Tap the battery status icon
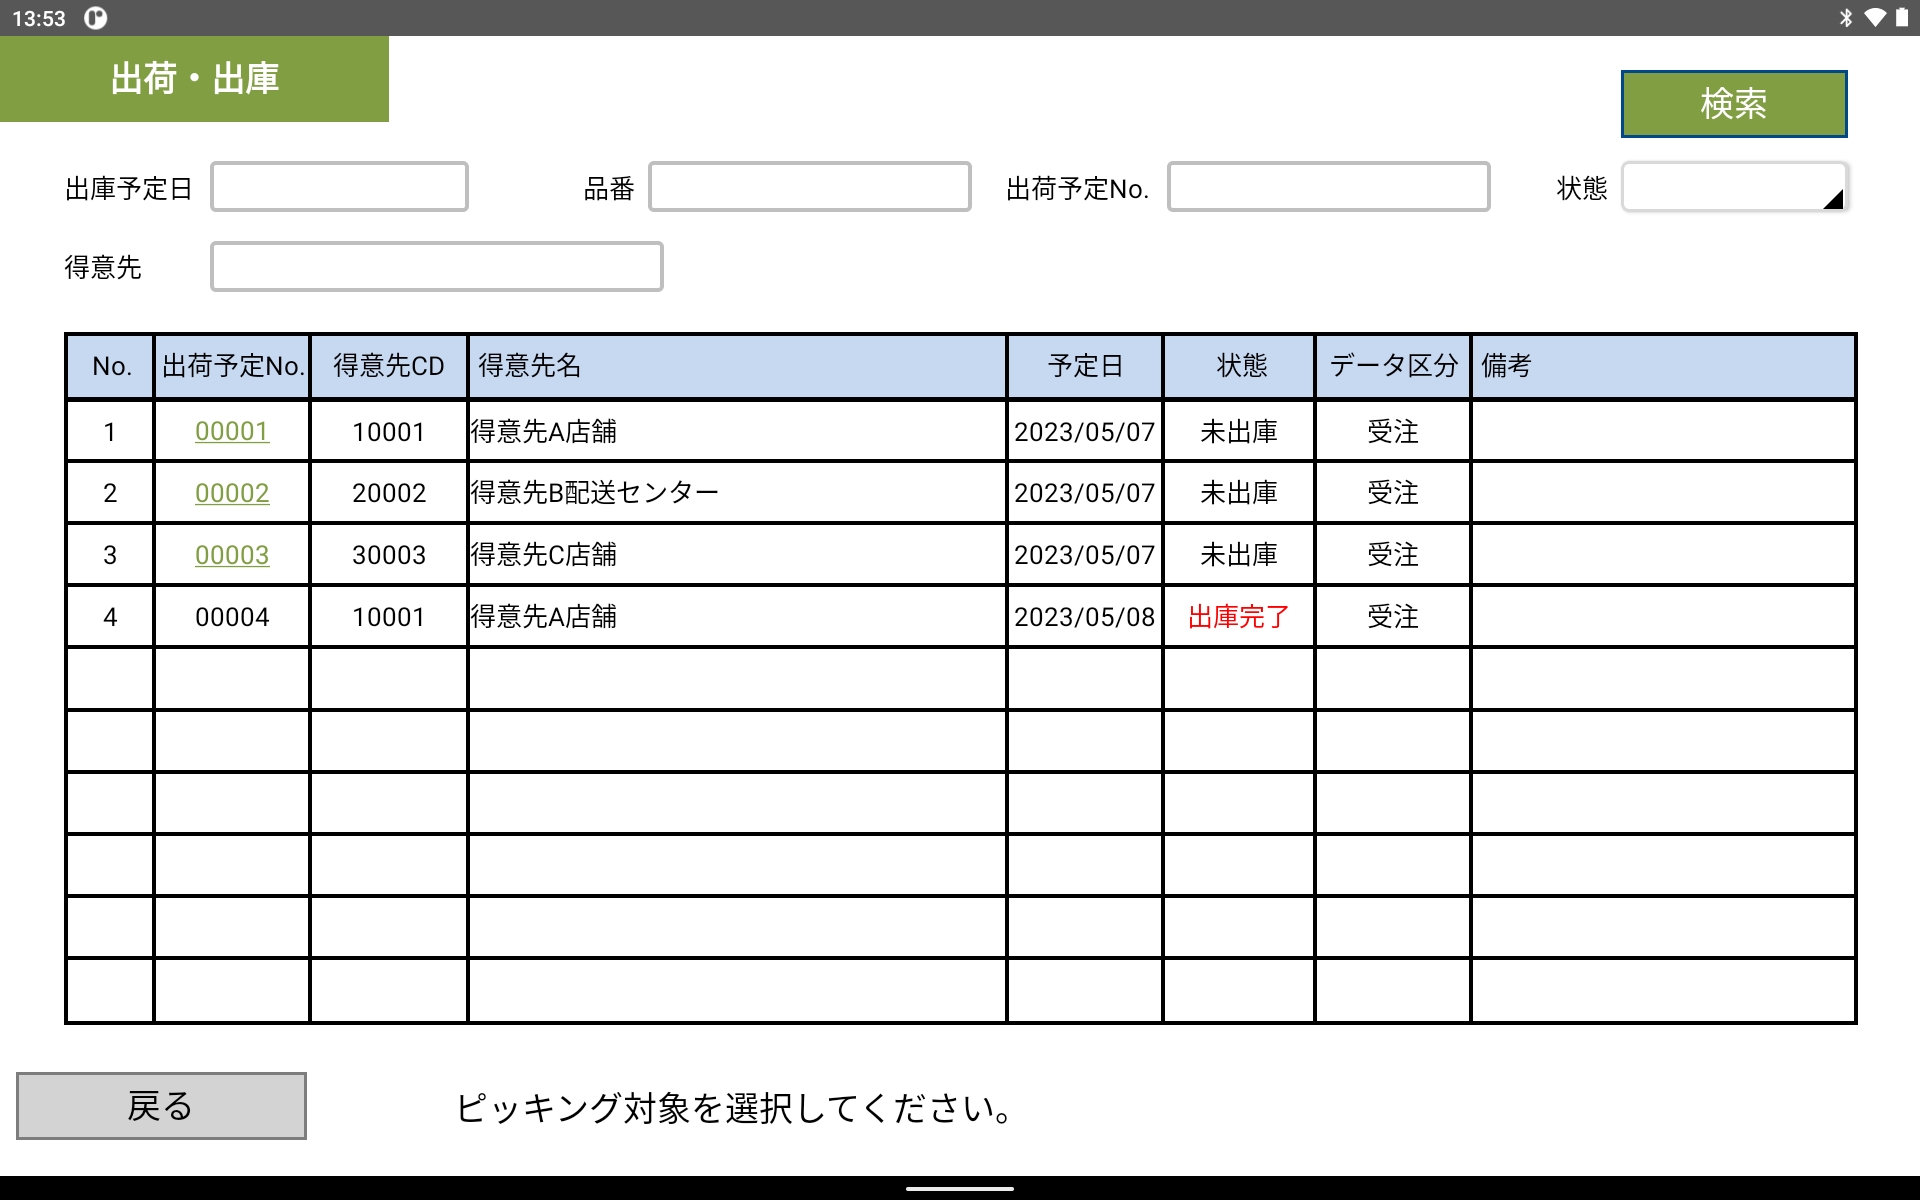This screenshot has width=1920, height=1200. [1901, 18]
